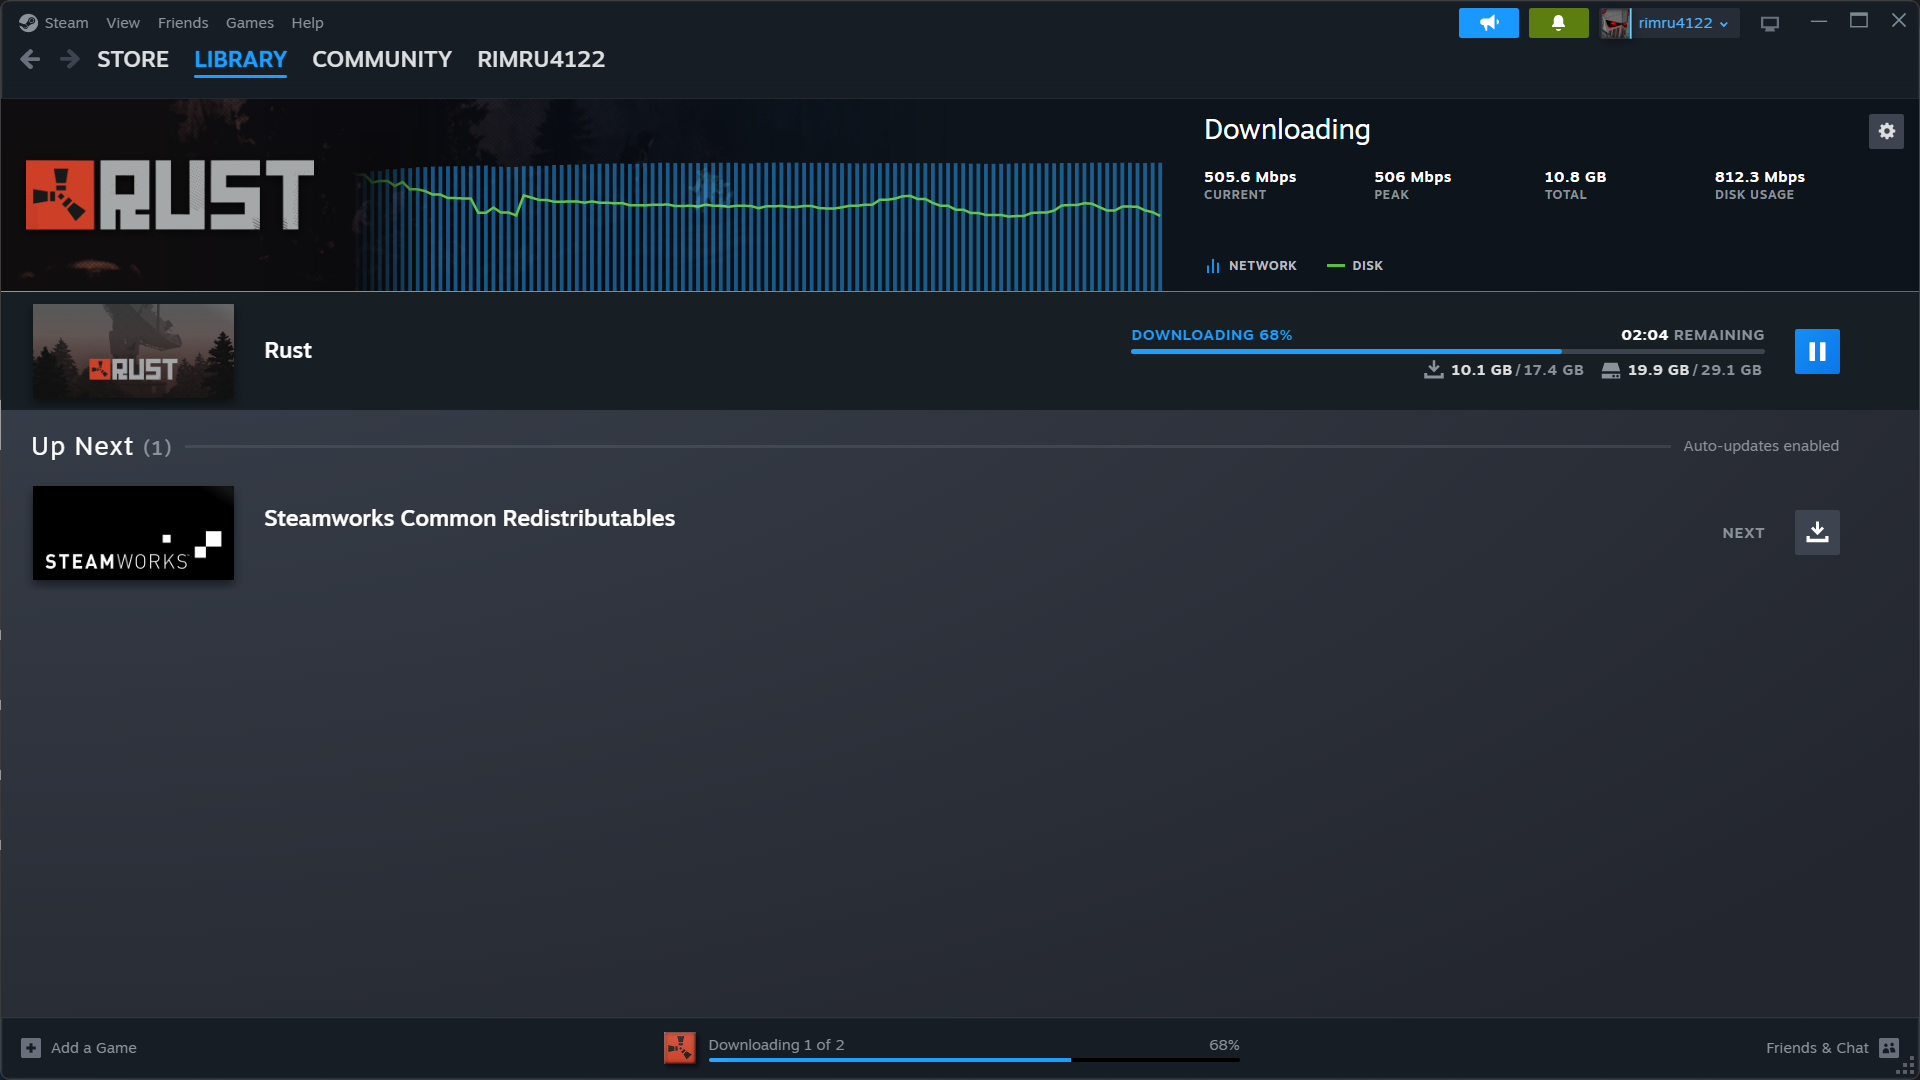Start the Steamworks Common Redistributables download now
1920x1080 pixels.
(x=1817, y=533)
